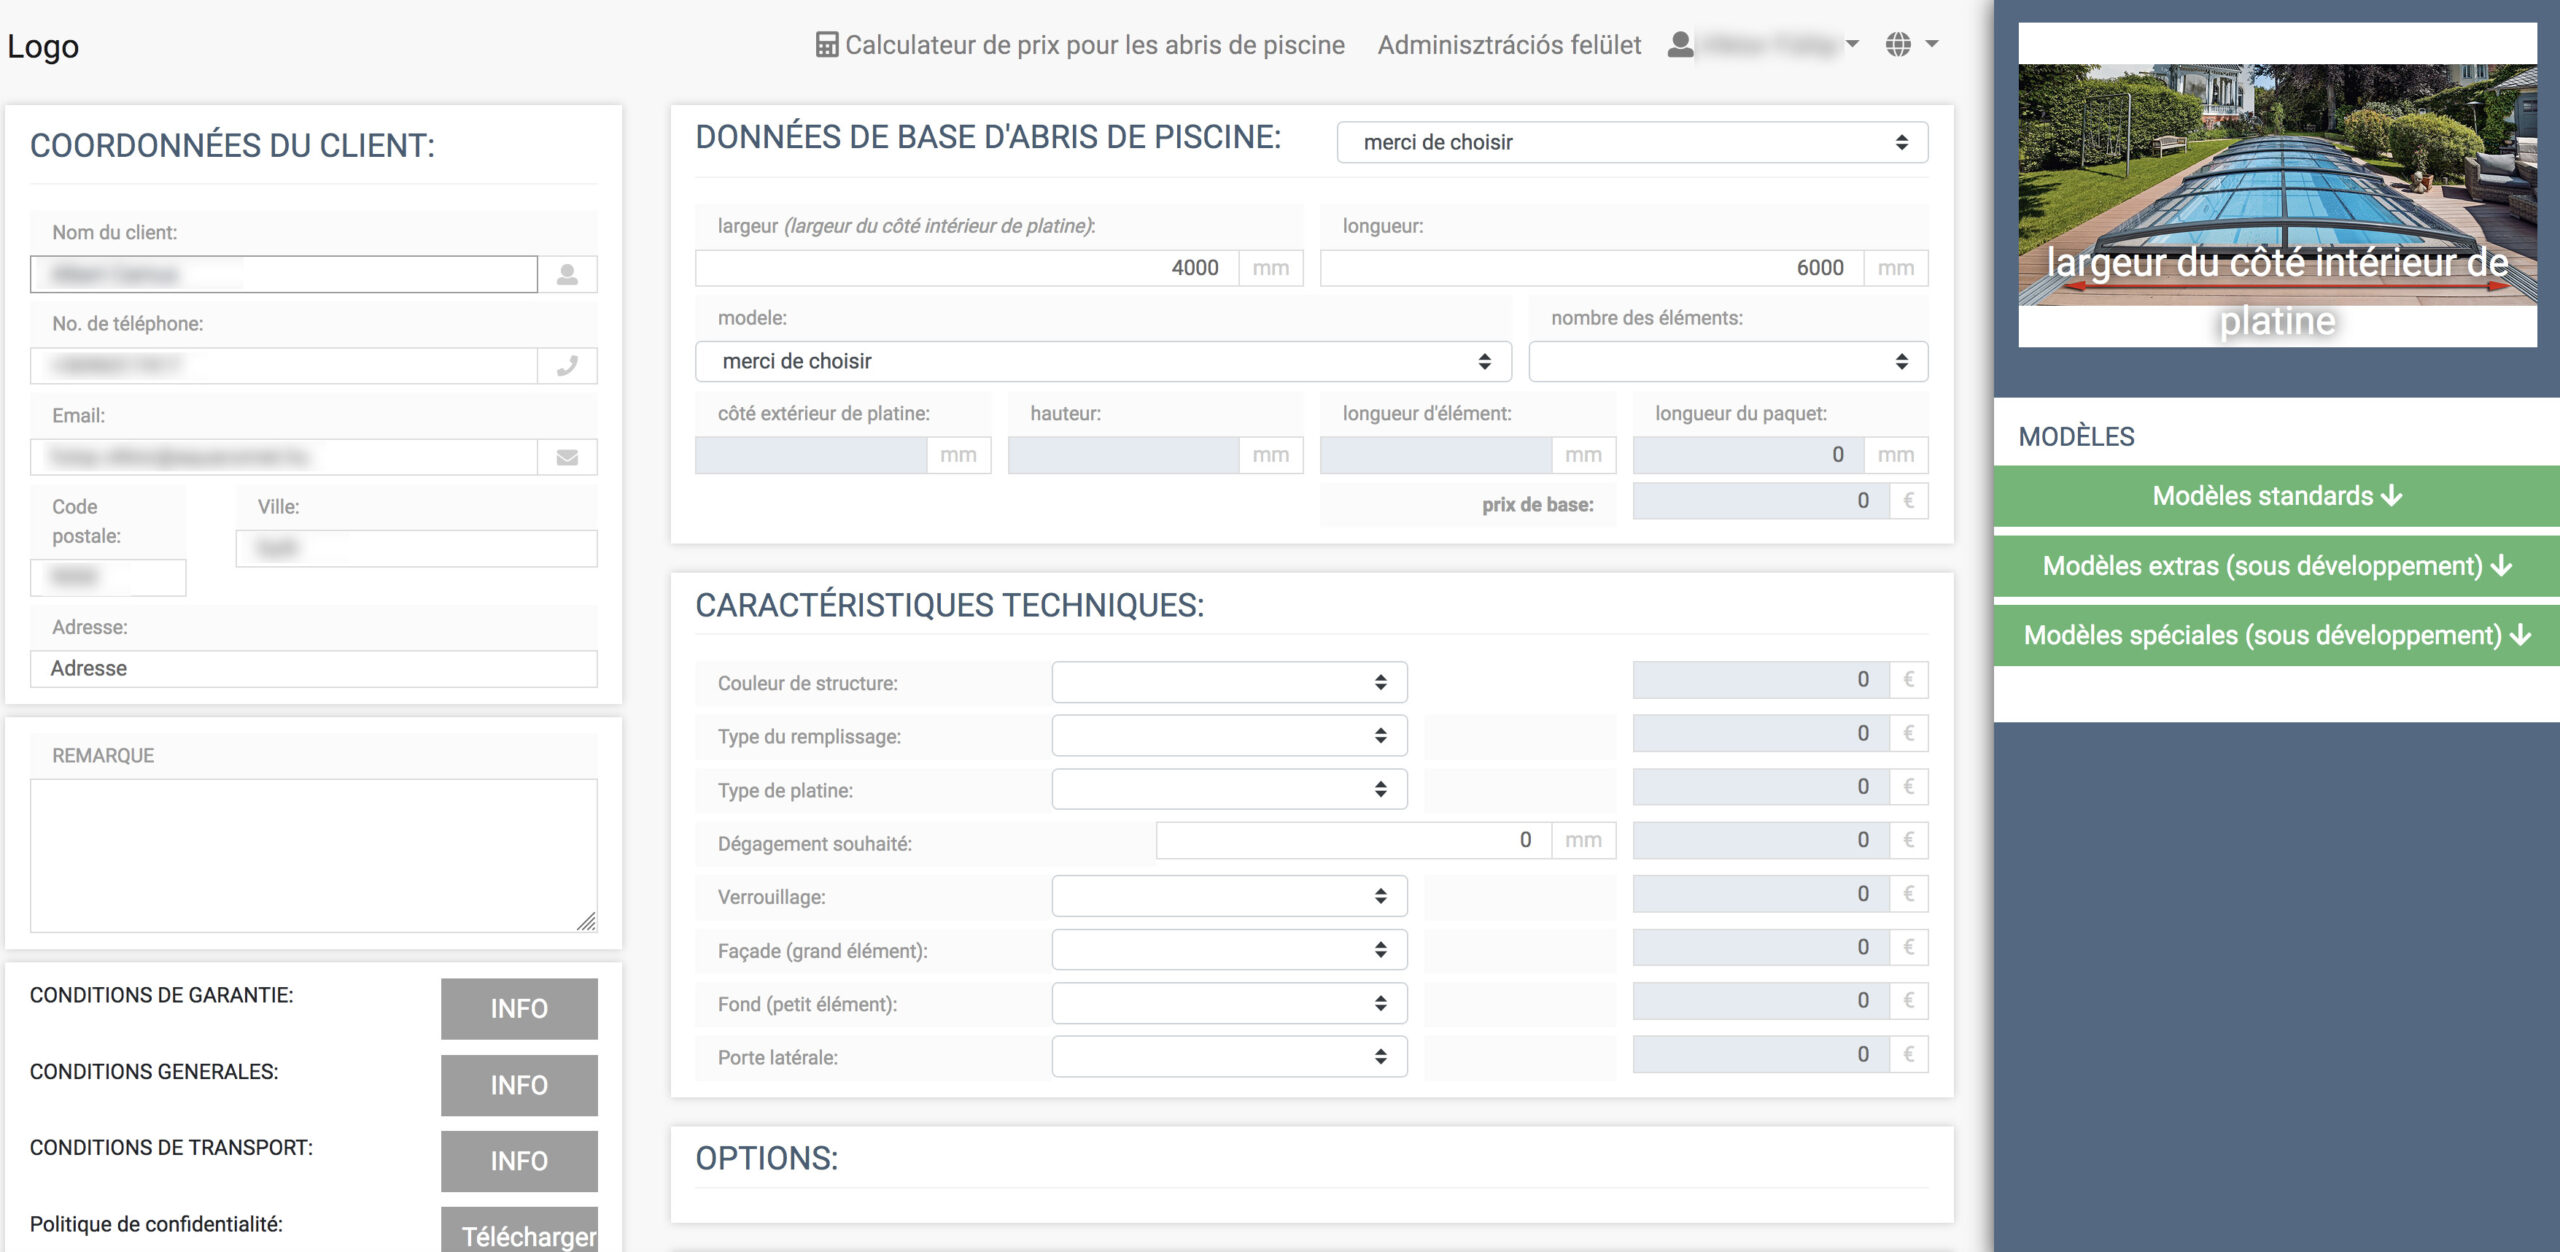Click the largeur field showing 4000
Viewport: 2560px width, 1252px height.
[967, 268]
